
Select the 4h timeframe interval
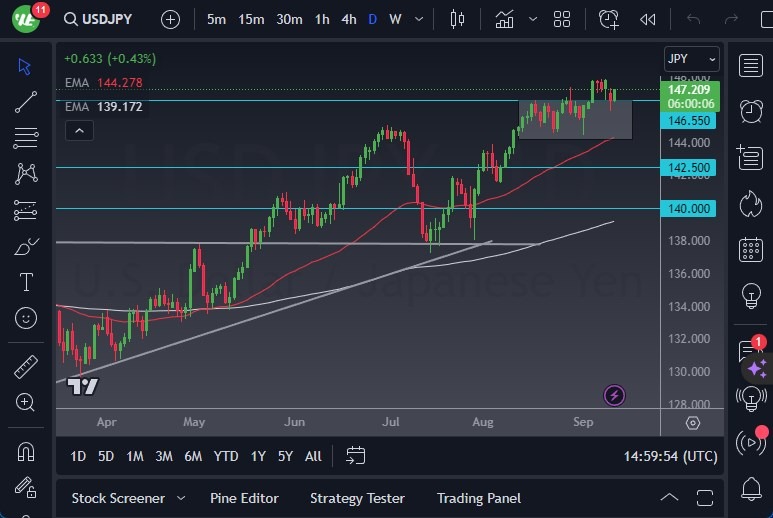[348, 19]
